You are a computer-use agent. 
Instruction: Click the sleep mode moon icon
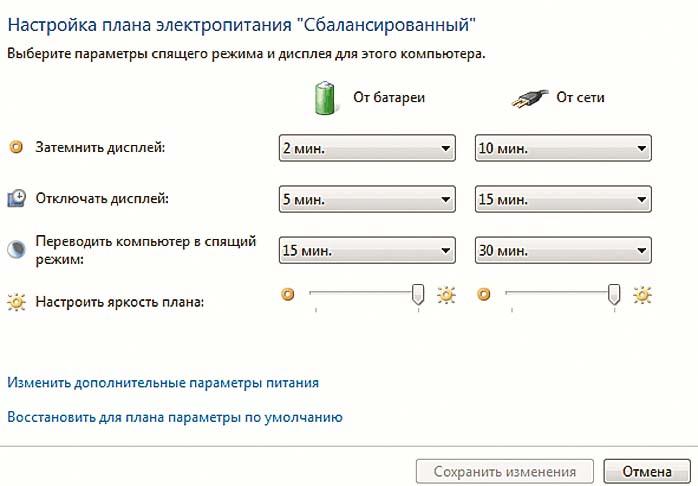(16, 249)
